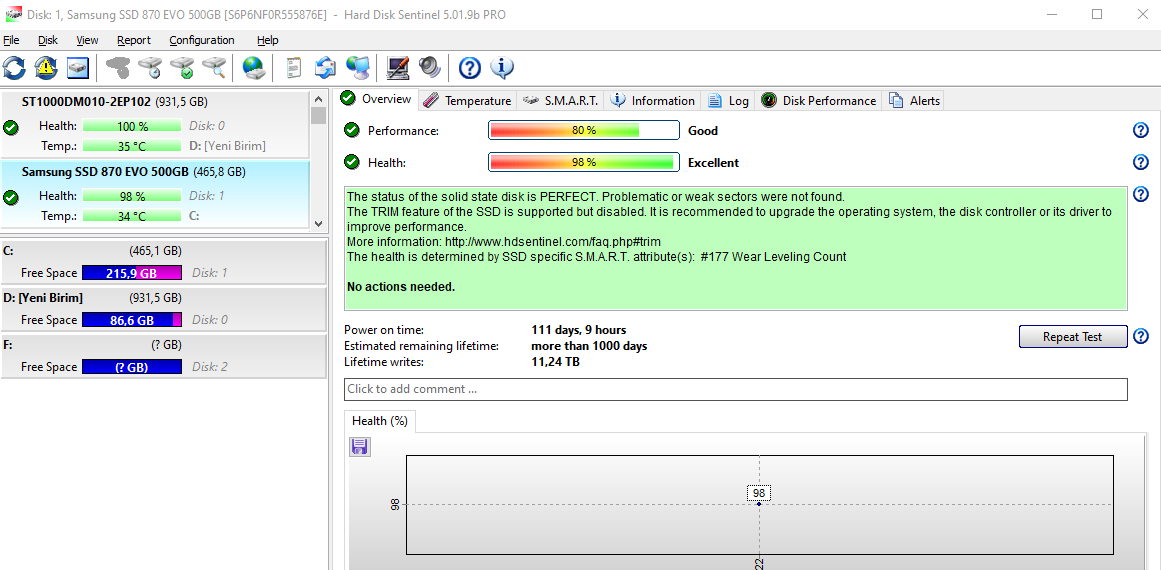Click help icon next to Repeat Test
1161x570 pixels.
point(1141,336)
